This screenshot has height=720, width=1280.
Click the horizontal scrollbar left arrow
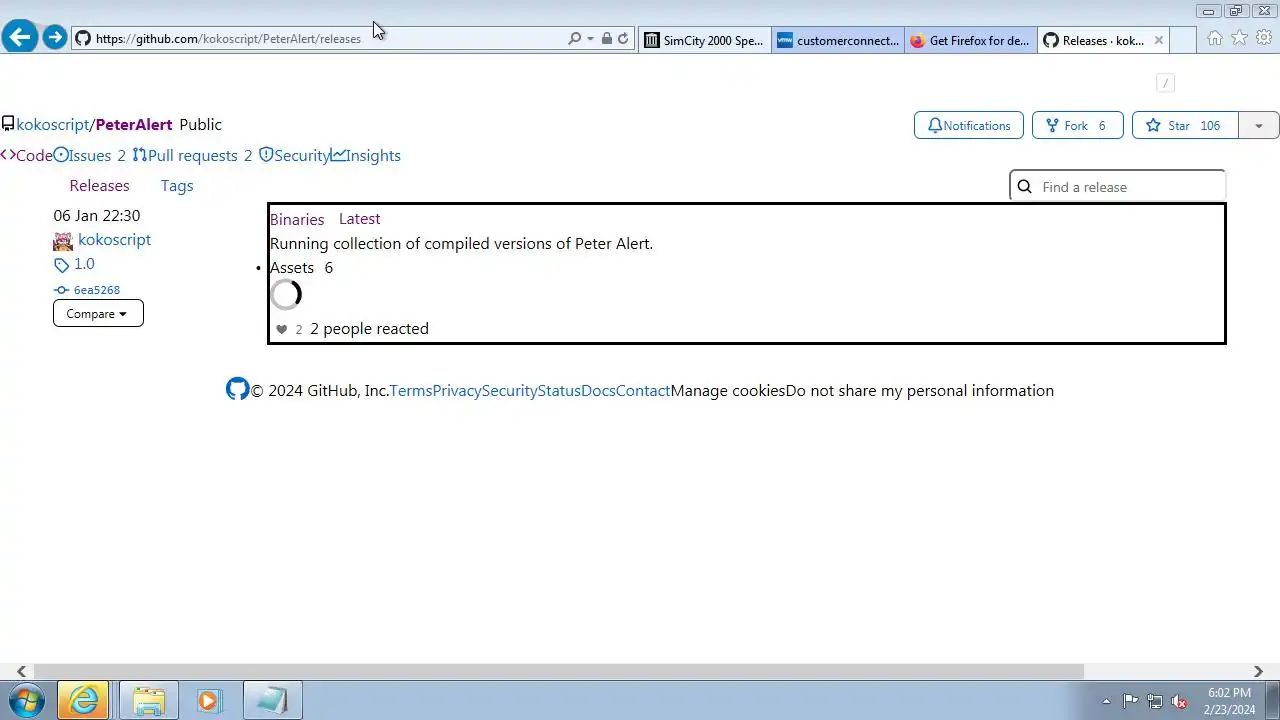click(x=21, y=671)
